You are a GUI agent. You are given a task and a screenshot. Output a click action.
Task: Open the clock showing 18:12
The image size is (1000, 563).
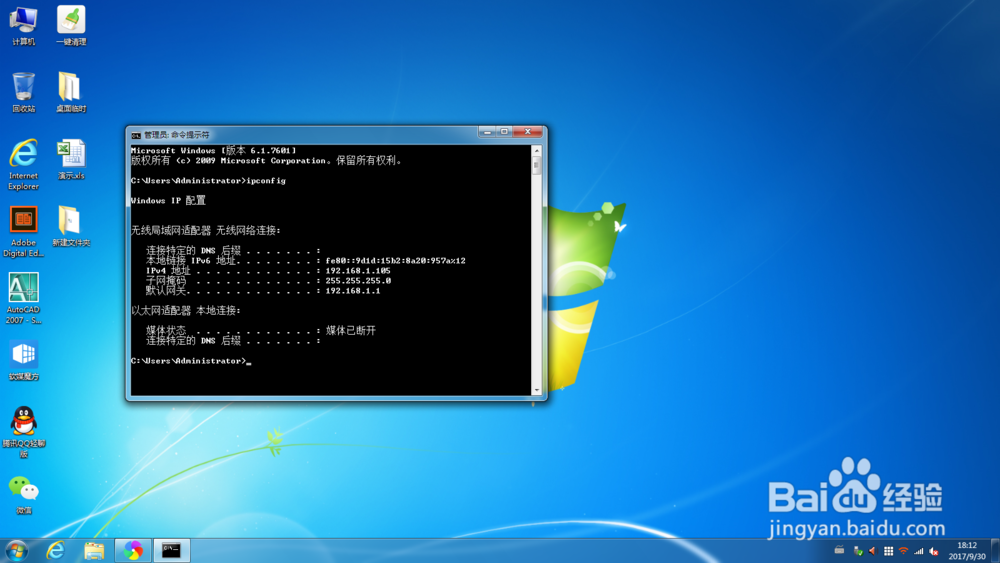967,551
